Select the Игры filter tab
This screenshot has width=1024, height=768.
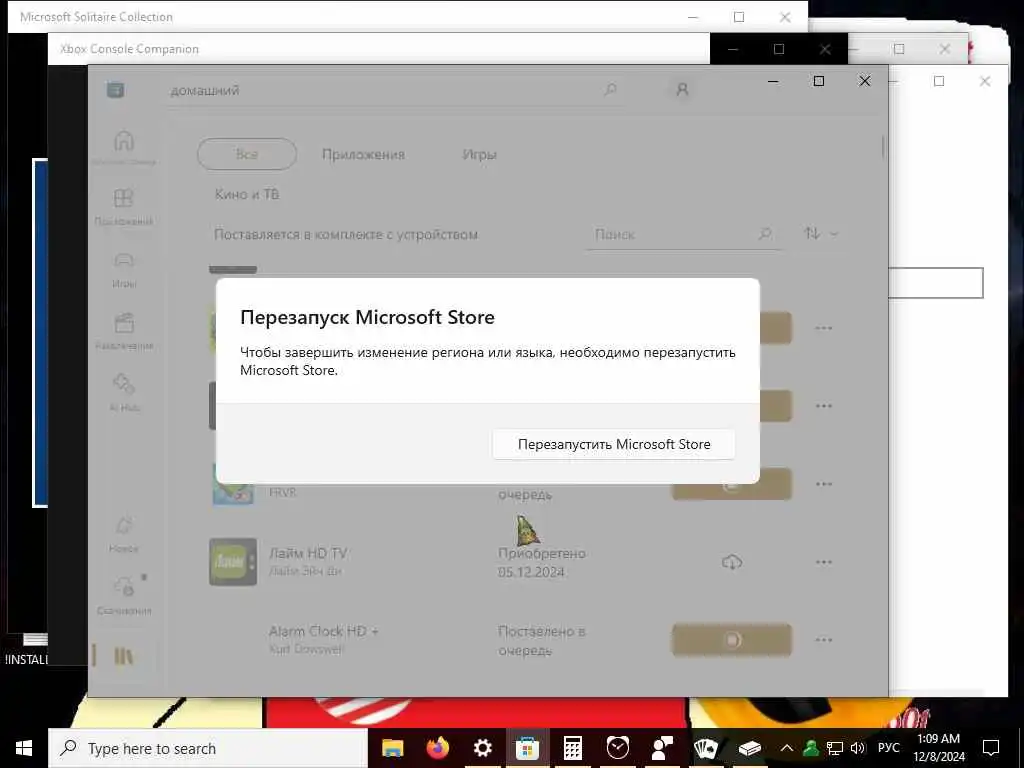coord(479,155)
